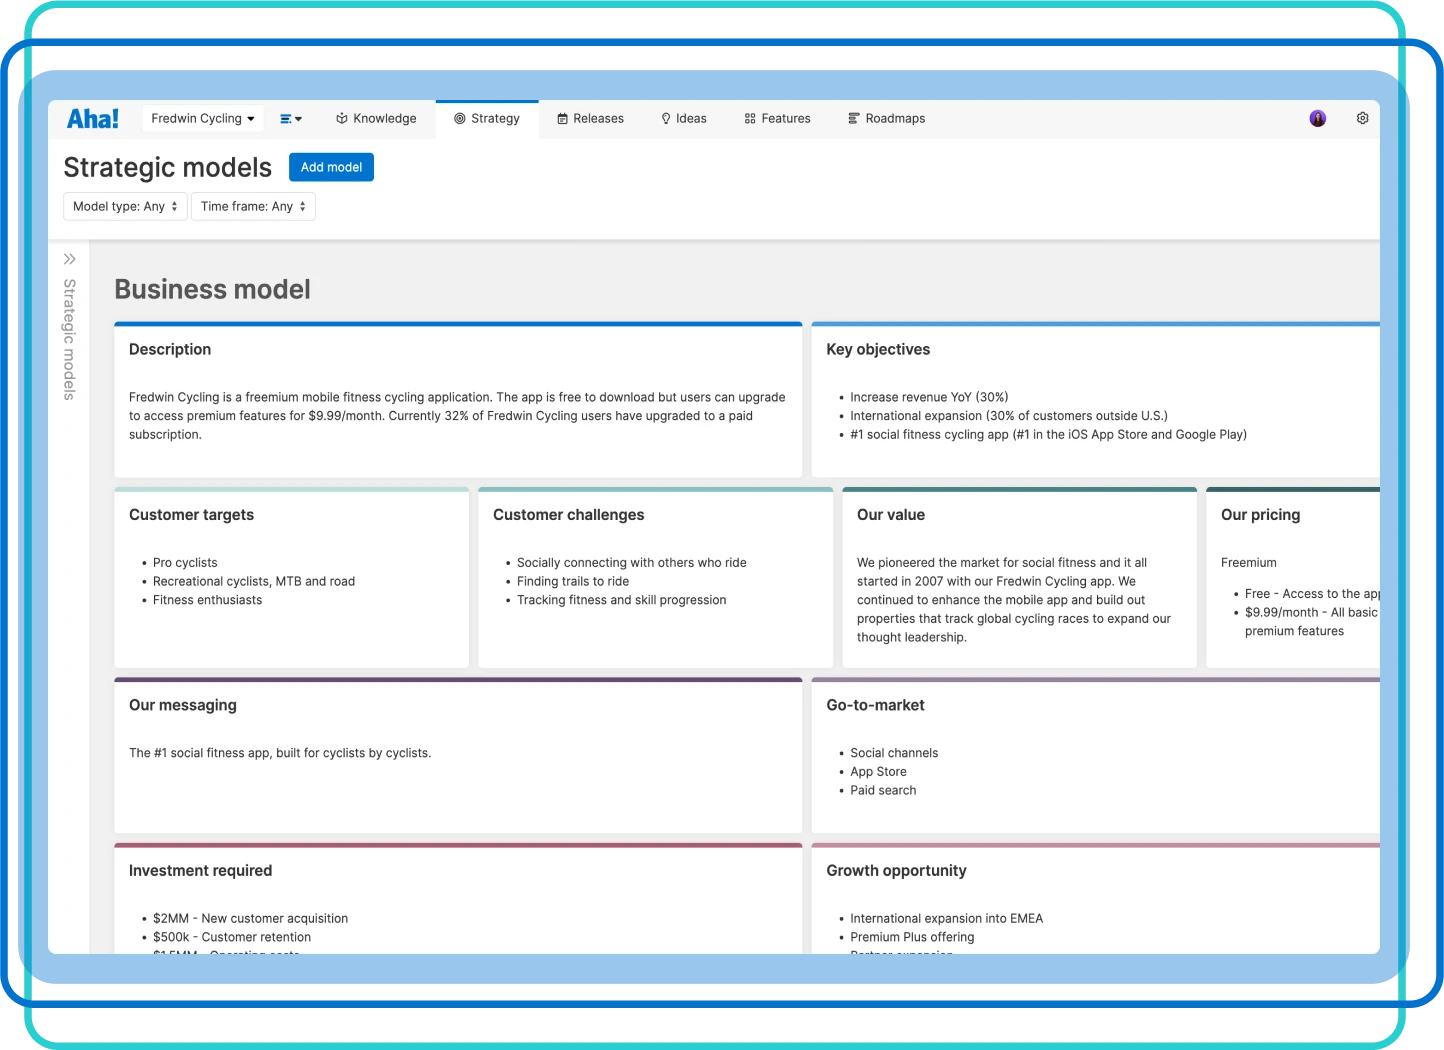Viewport: 1444px width, 1050px height.
Task: Open the user avatar profile
Action: coord(1318,119)
